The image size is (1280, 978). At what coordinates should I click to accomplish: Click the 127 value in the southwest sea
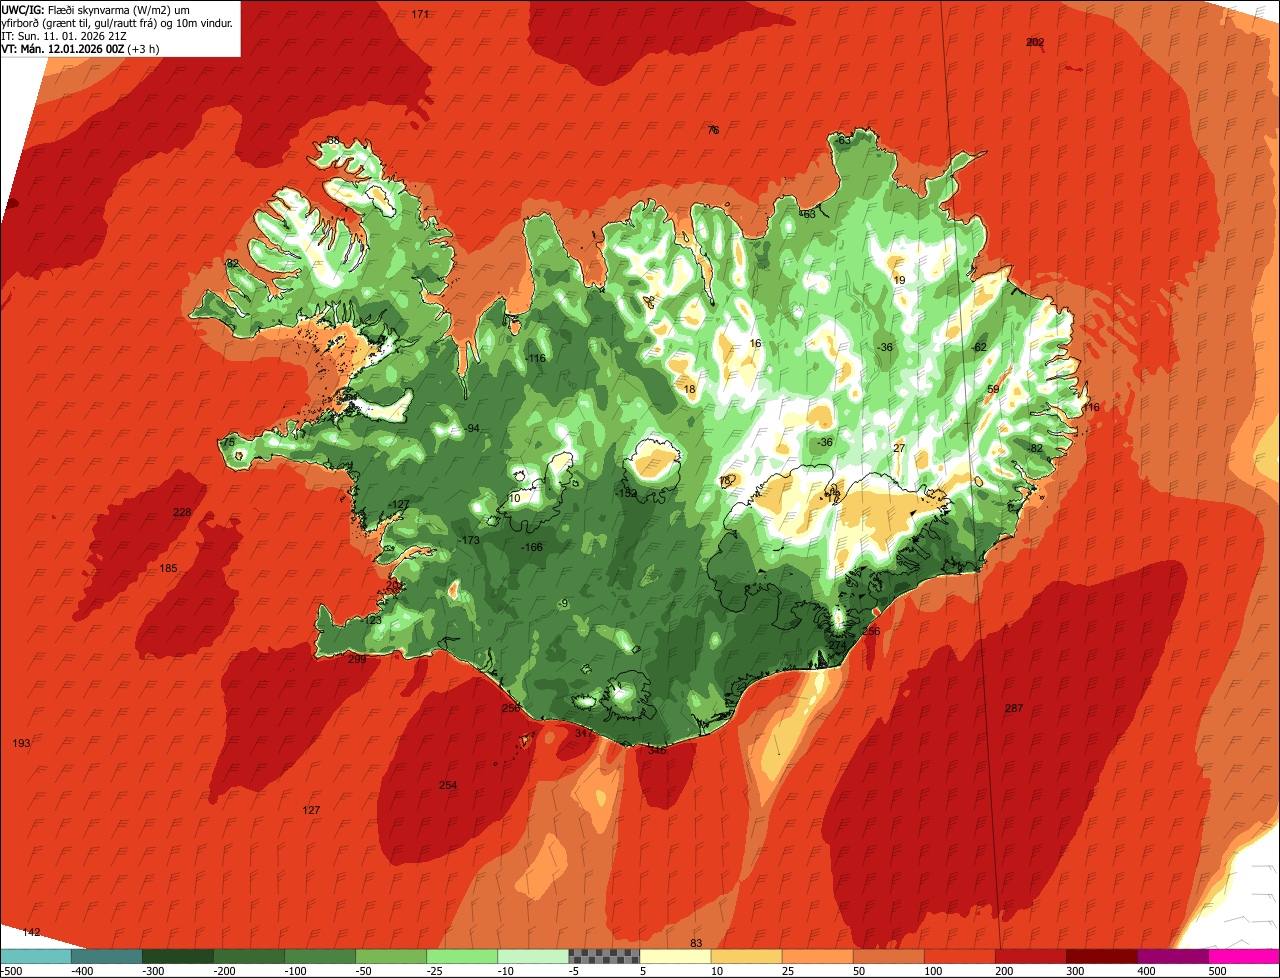(311, 810)
